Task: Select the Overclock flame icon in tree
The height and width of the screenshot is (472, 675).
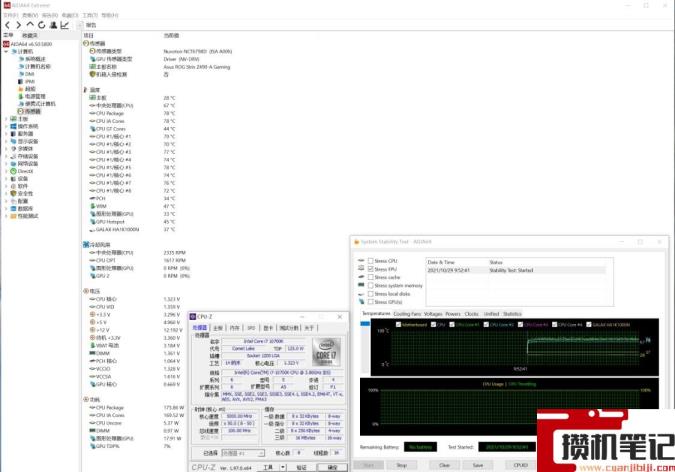Action: (x=20, y=89)
